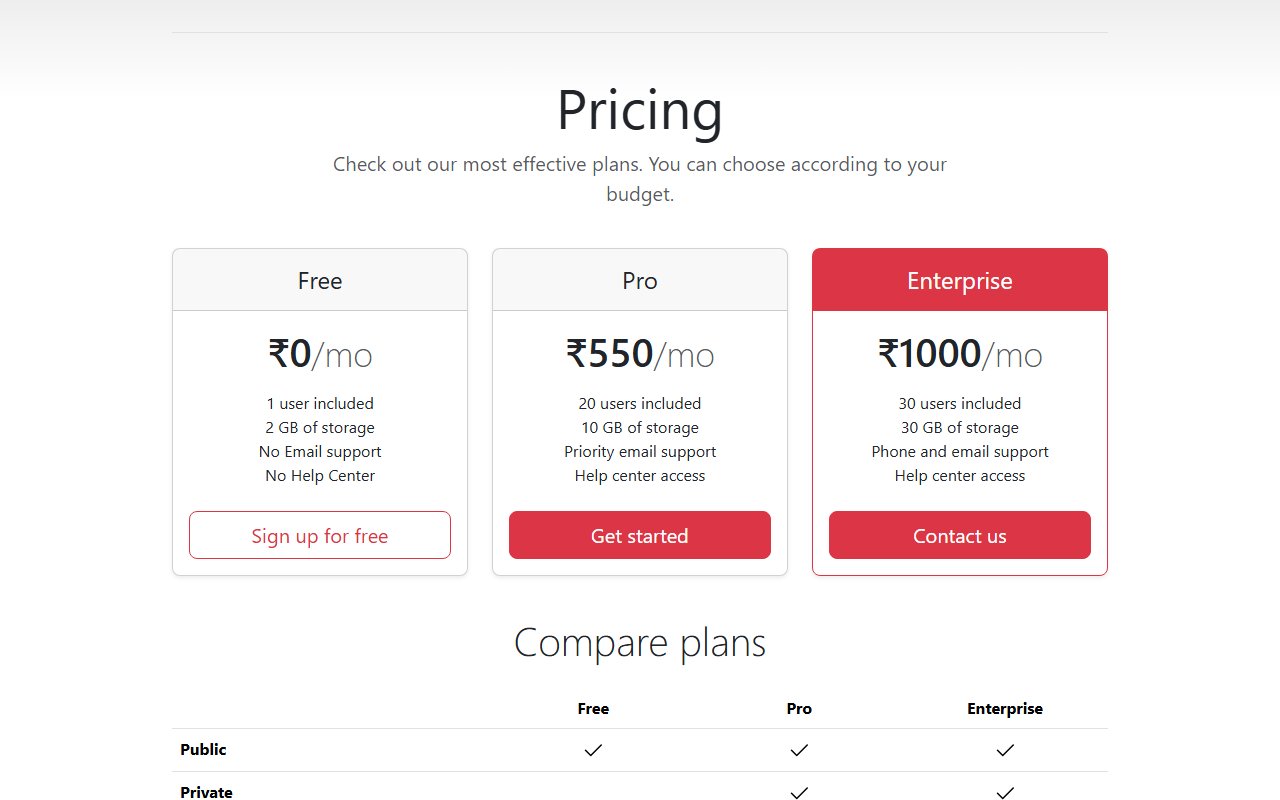The image size is (1280, 800).
Task: Click the Pro column header in compare table
Action: (799, 708)
